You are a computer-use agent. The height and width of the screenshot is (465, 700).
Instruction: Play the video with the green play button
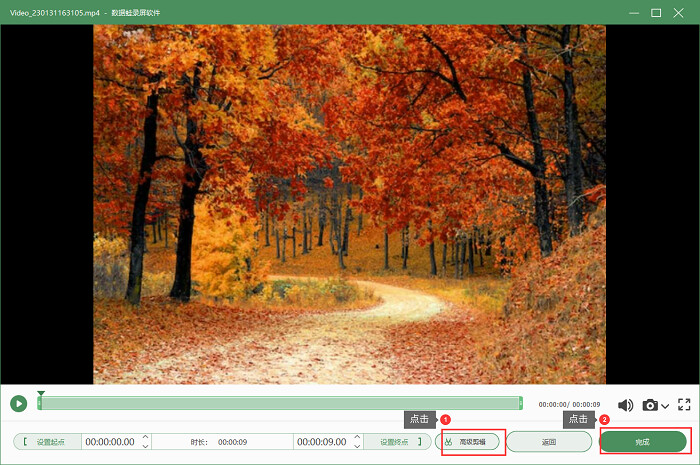pos(19,404)
